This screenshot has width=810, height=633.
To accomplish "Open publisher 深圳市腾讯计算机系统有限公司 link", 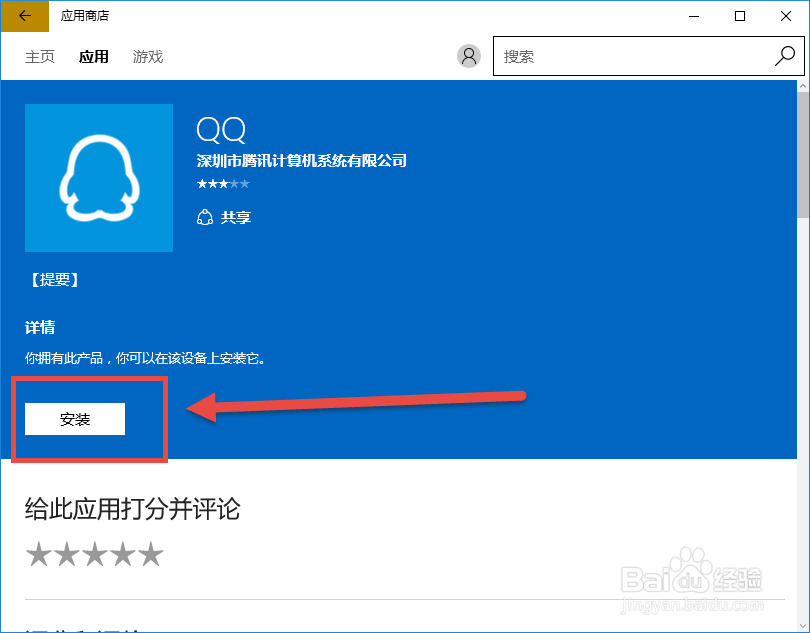I will coord(302,161).
